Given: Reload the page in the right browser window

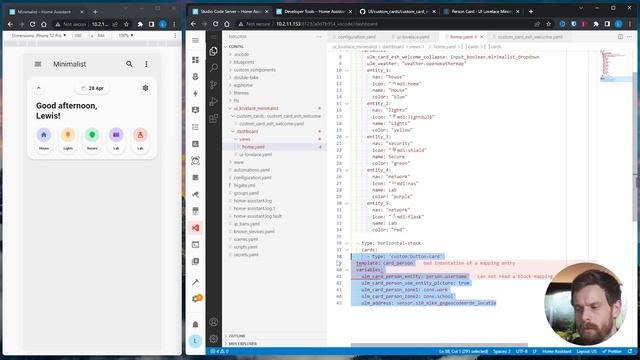Looking at the screenshot, I should click(216, 24).
